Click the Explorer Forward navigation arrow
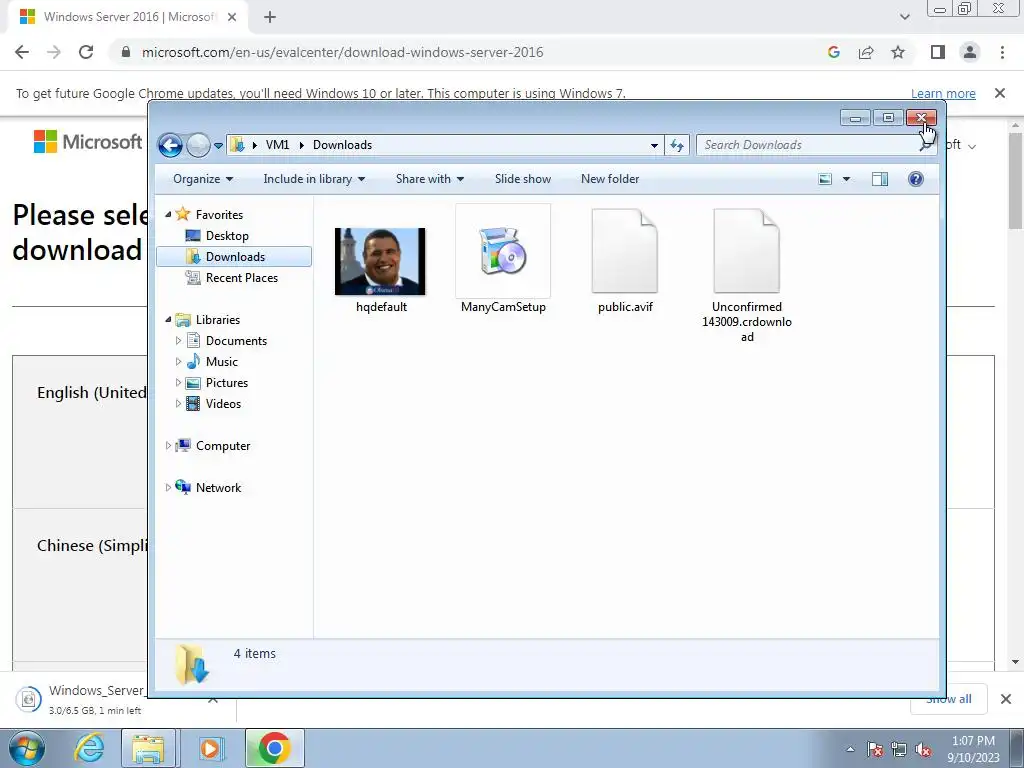Screen dimensions: 1024x768 pos(198,145)
